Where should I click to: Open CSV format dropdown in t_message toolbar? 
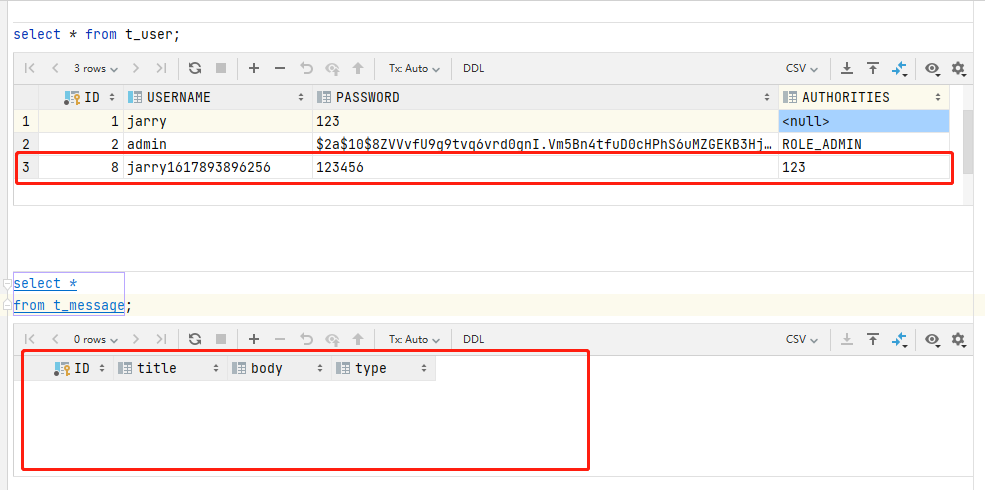coord(802,339)
